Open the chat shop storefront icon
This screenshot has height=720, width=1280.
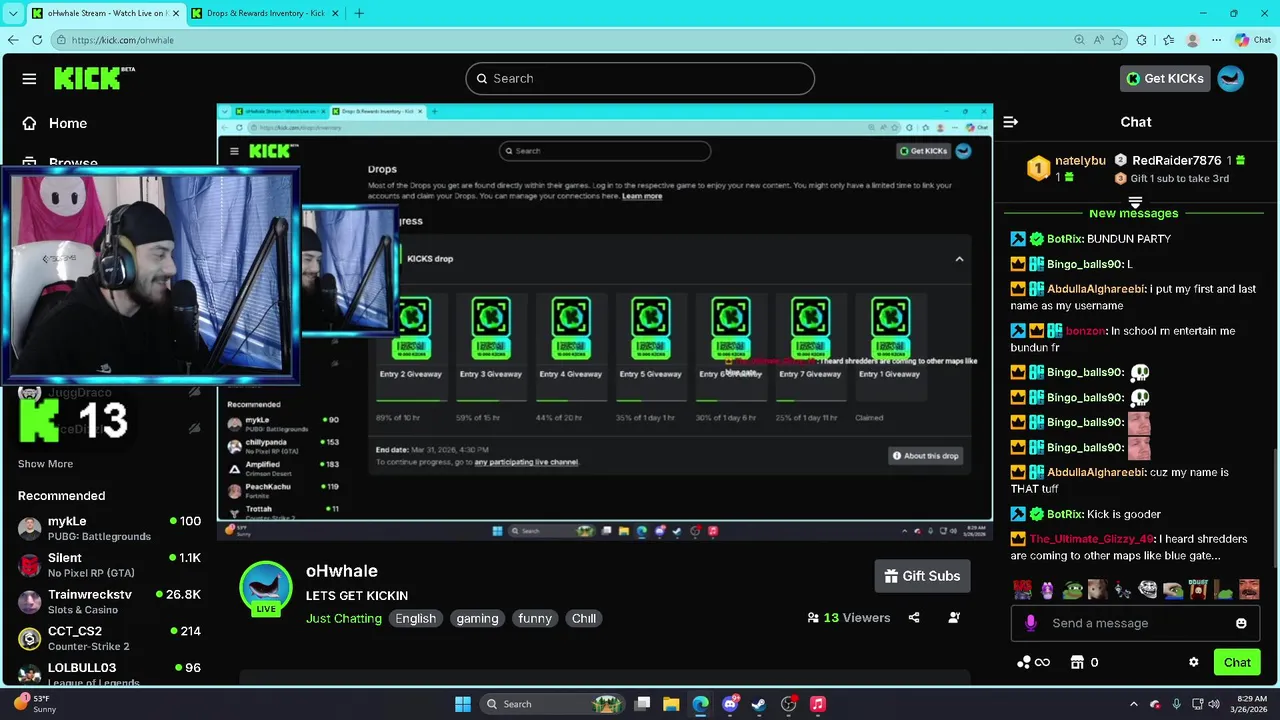[1077, 662]
